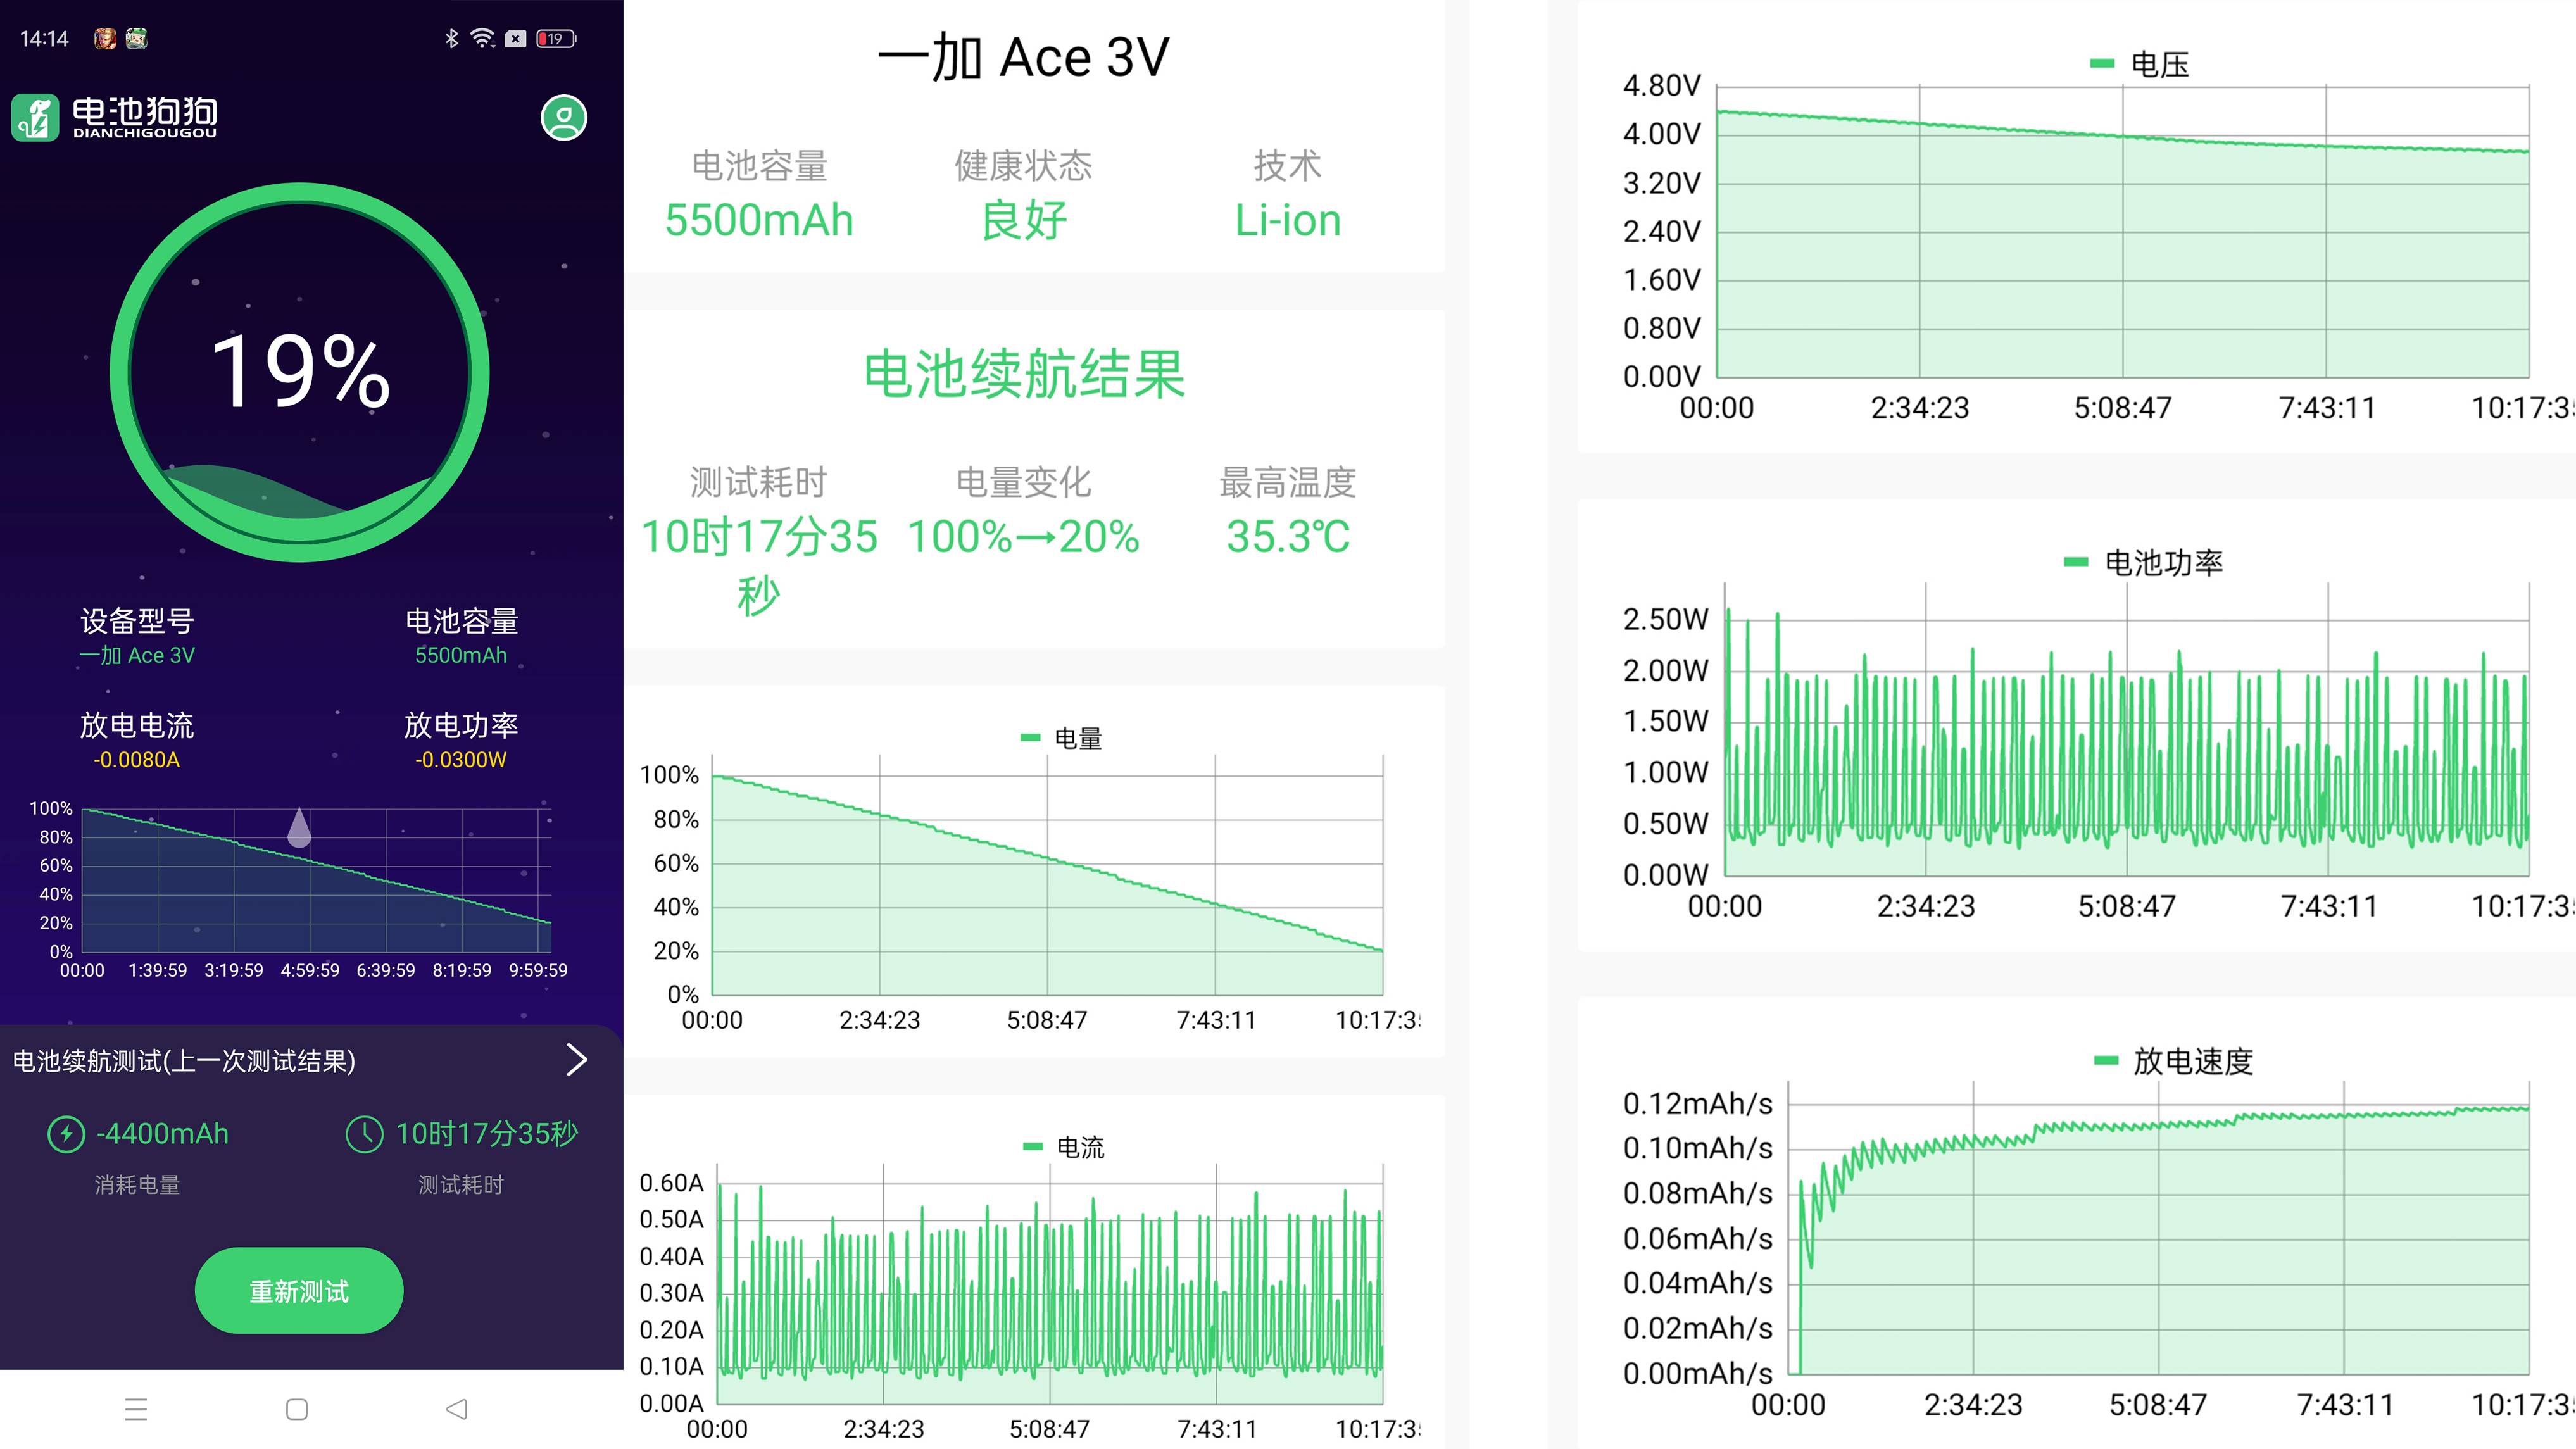Tap the -4400mAh consumed power value
The width and height of the screenshot is (2576, 1449).
pyautogui.click(x=162, y=1134)
